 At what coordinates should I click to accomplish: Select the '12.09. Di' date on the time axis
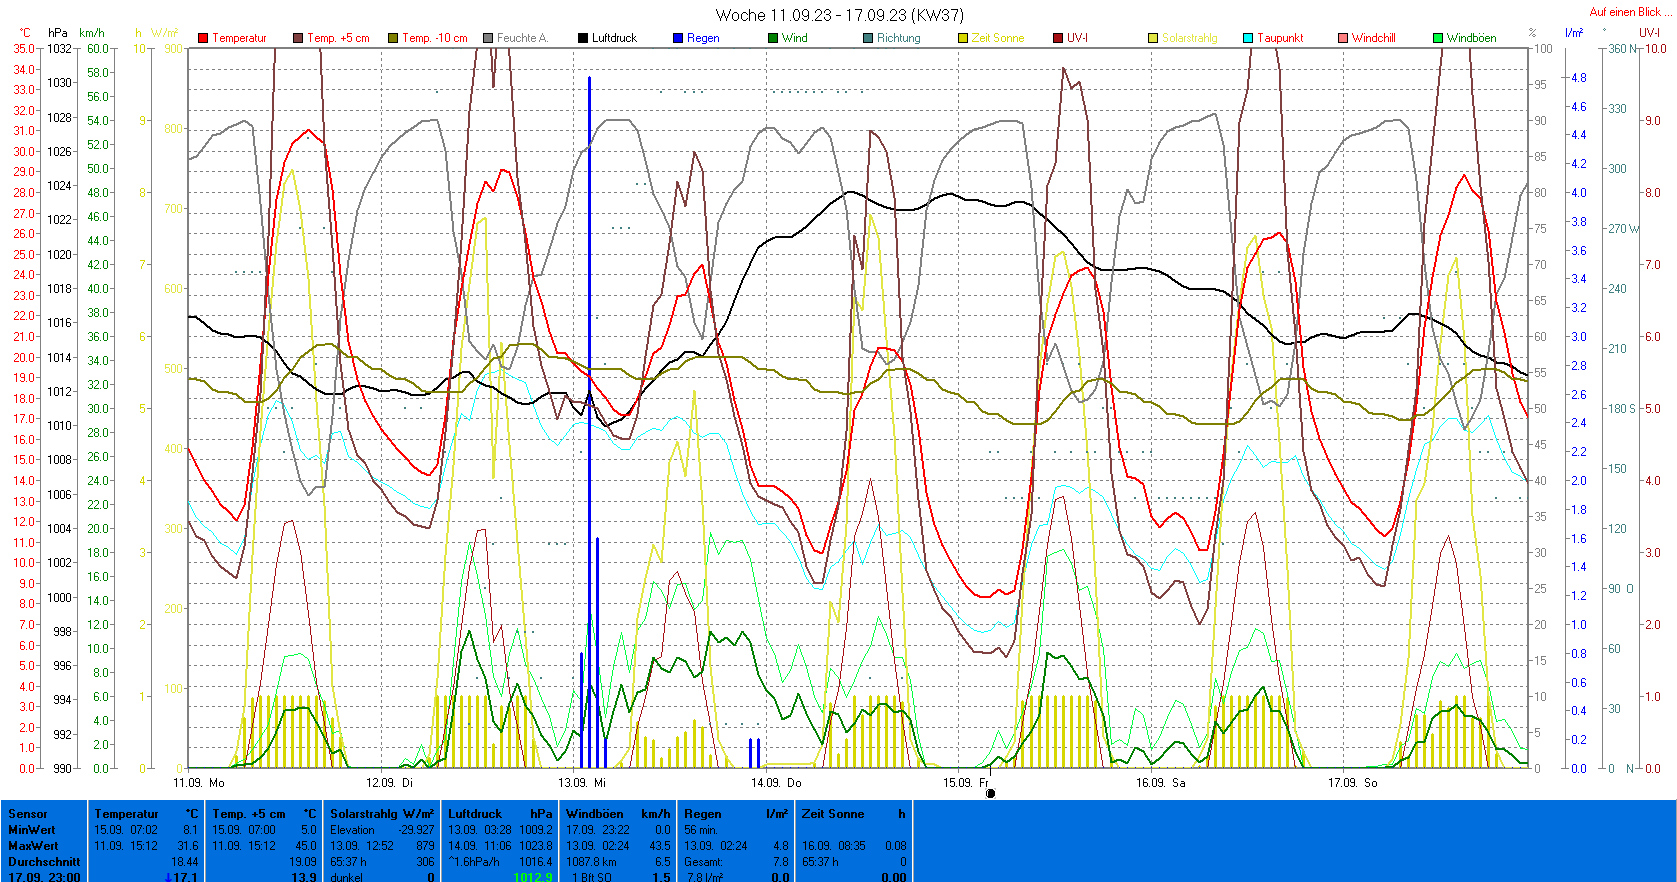[389, 783]
